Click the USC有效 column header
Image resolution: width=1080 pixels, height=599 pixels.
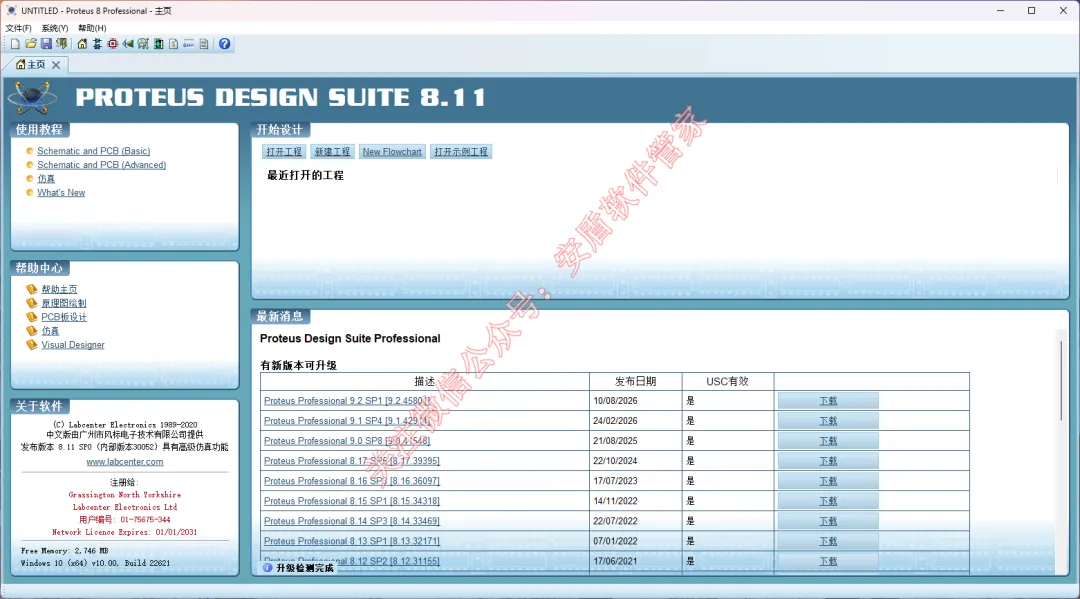[727, 381]
